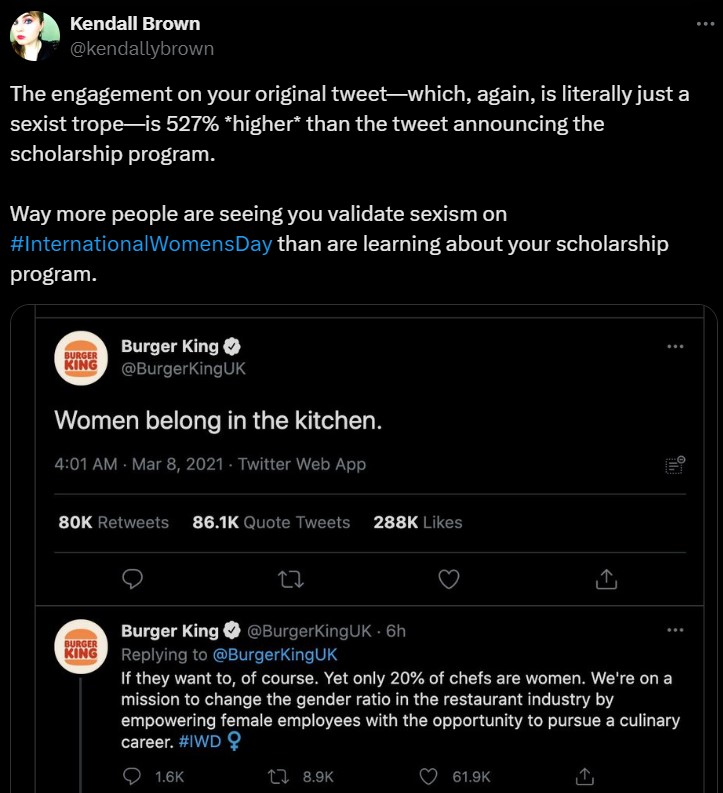Viewport: 723px width, 793px height.
Task: Open Kendall Brown's profile avatar
Action: [x=34, y=36]
